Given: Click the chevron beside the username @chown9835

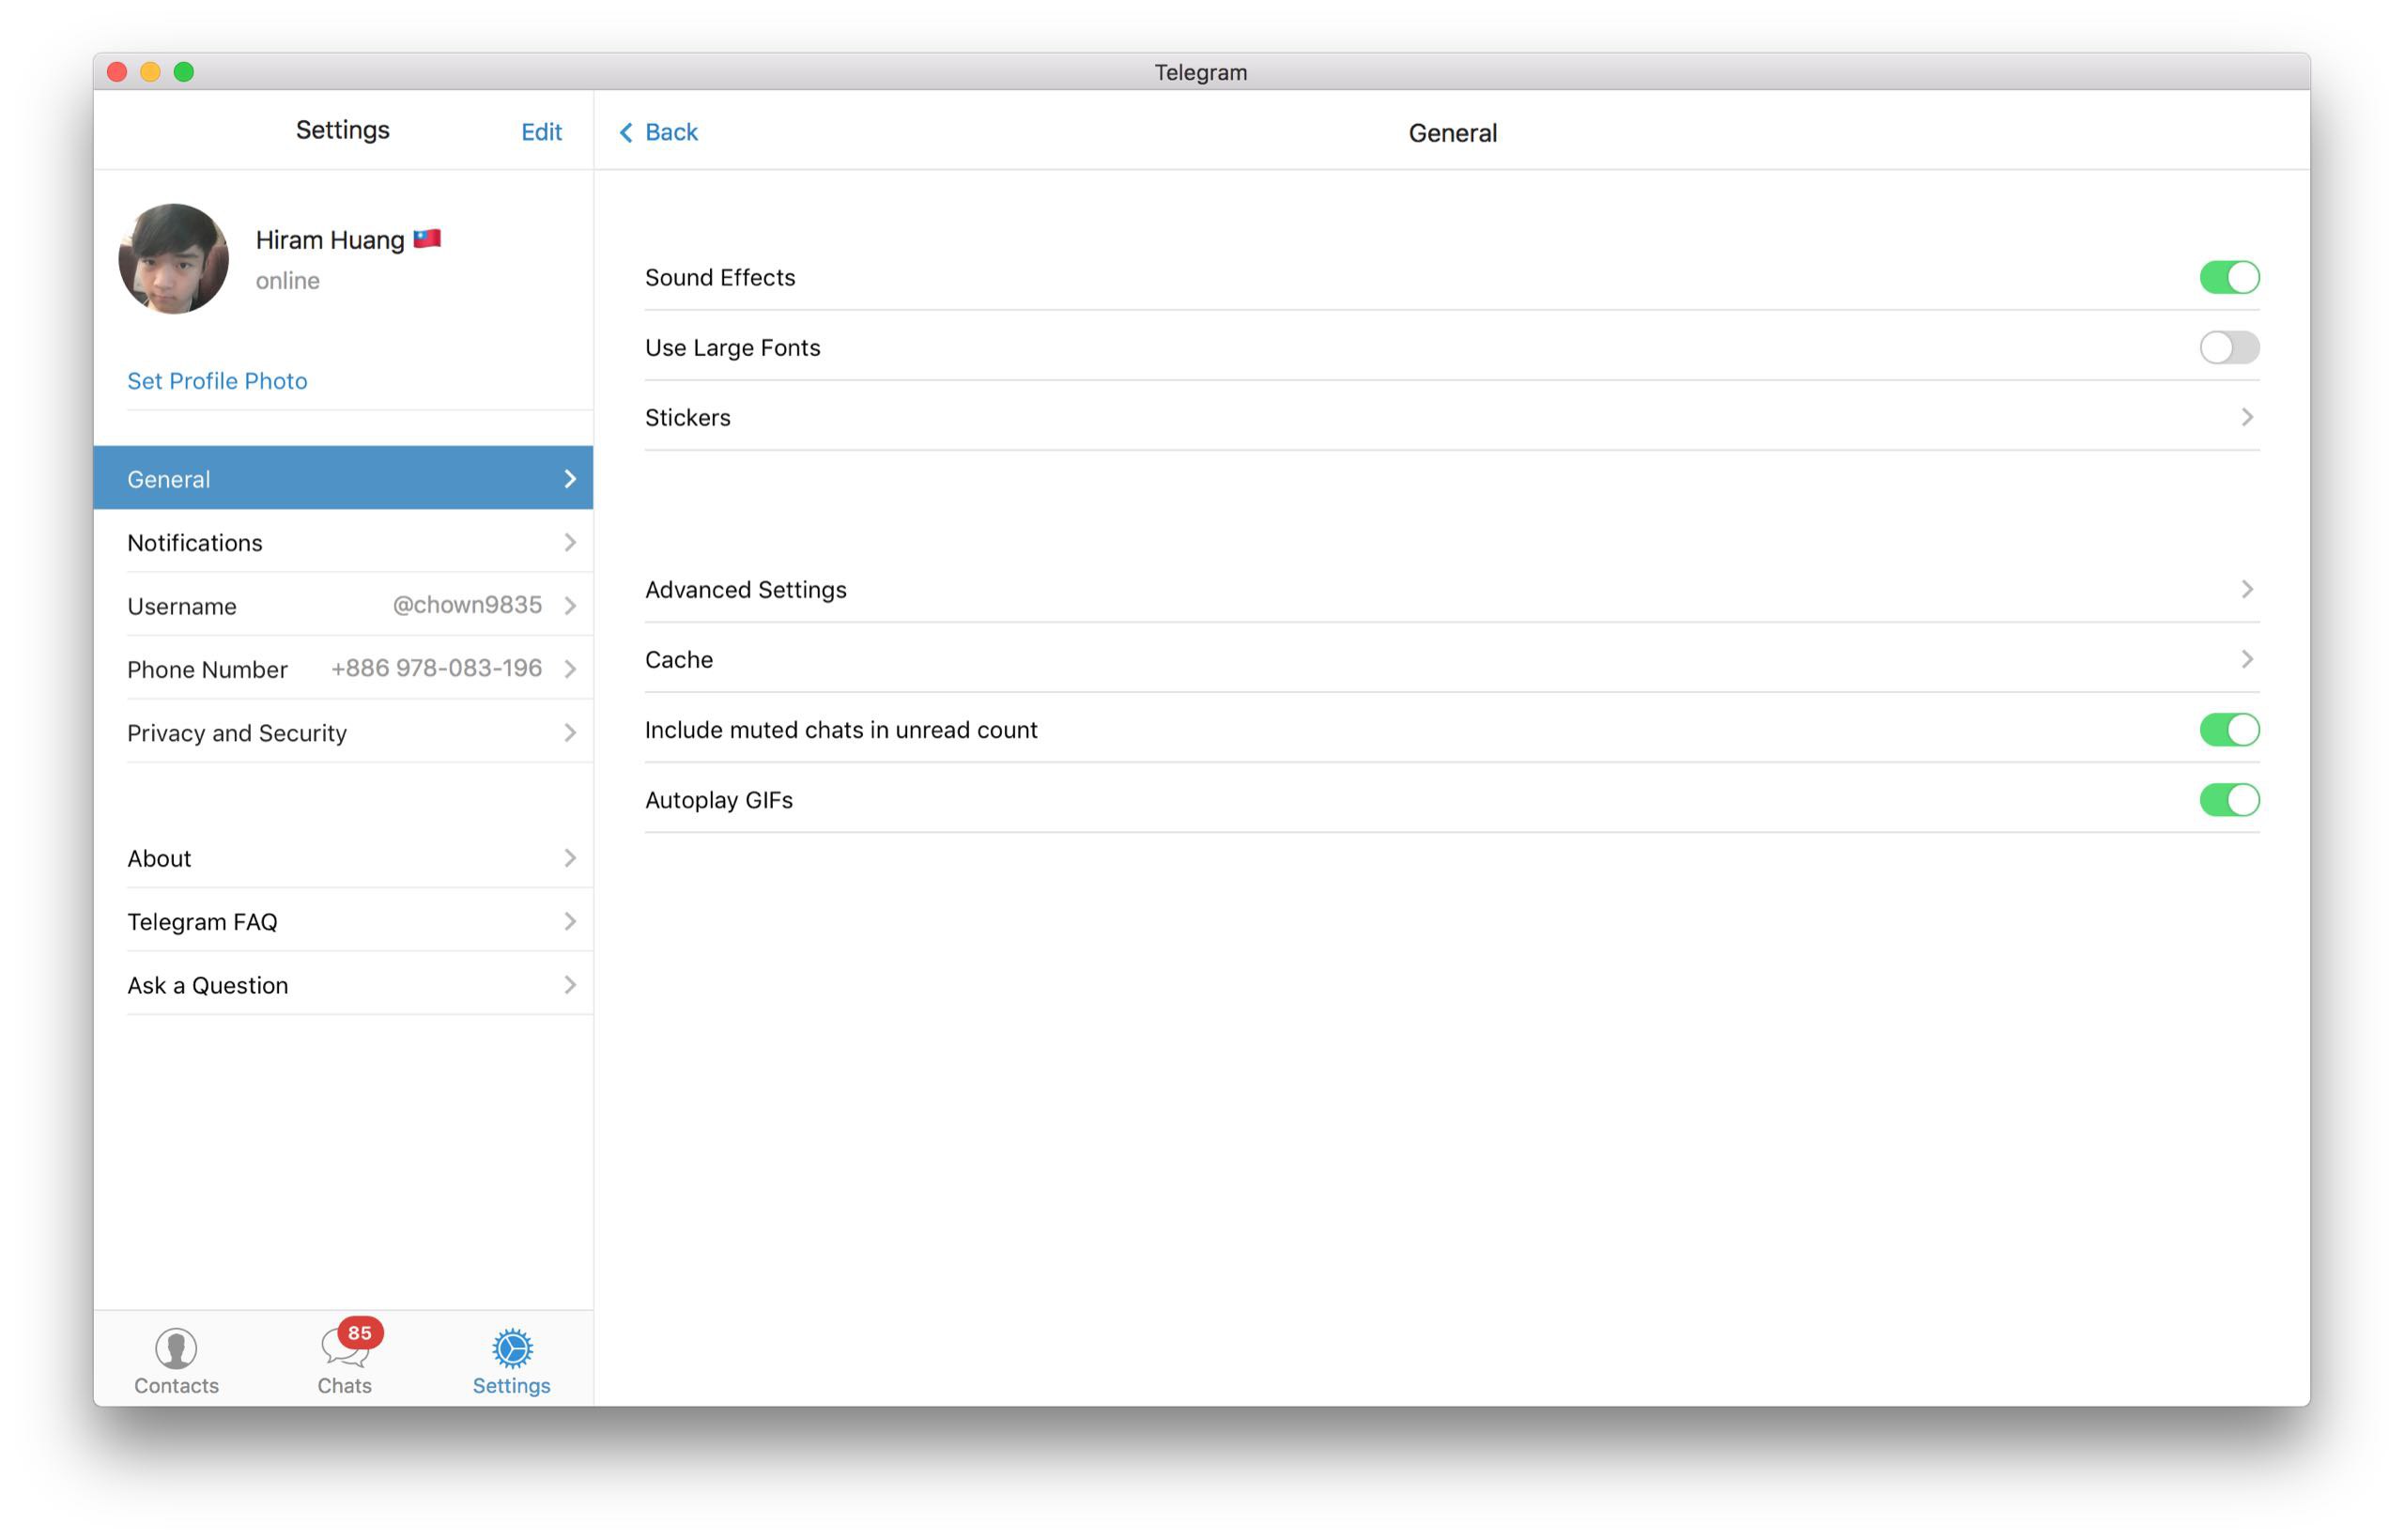Looking at the screenshot, I should (x=570, y=605).
